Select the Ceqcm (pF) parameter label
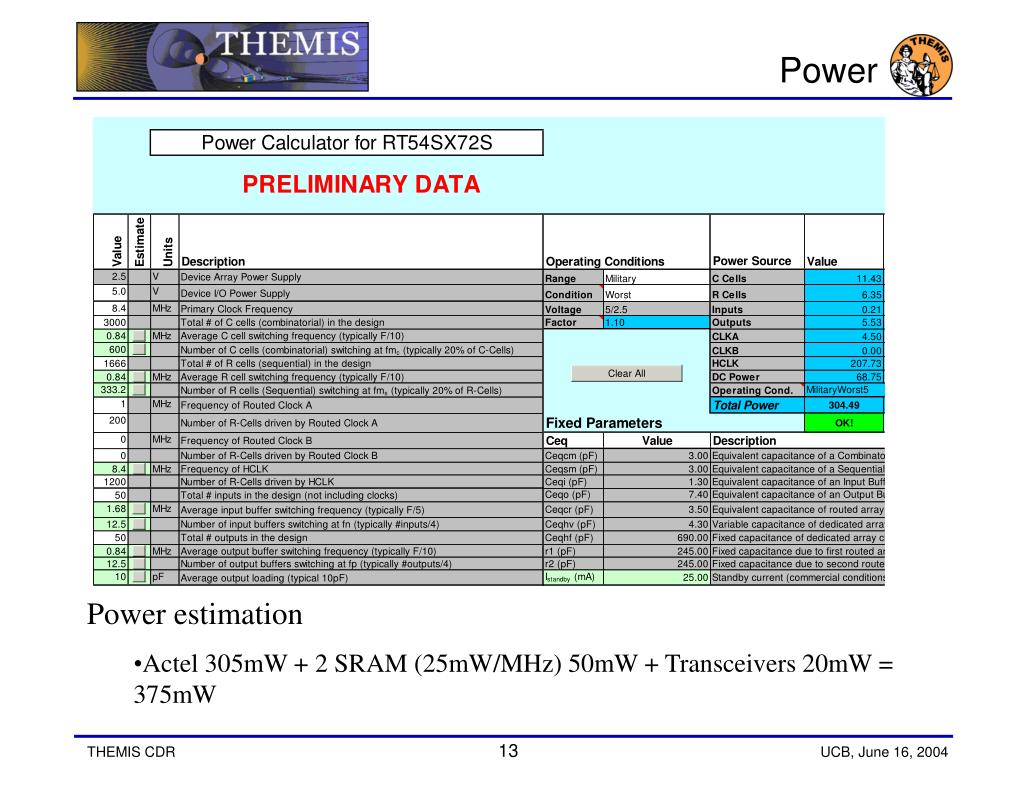 click(573, 455)
